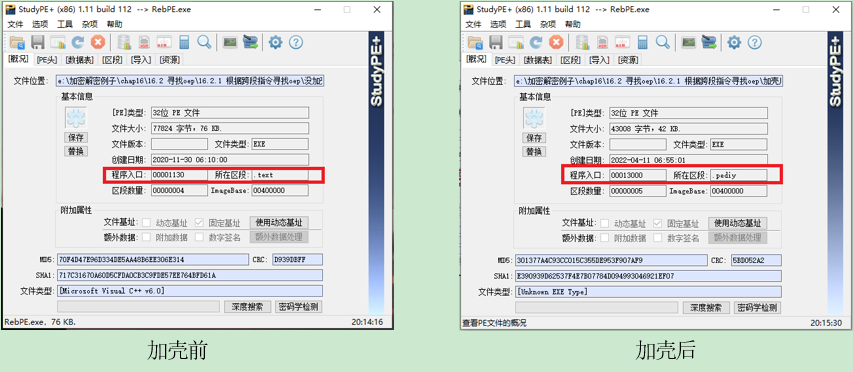The height and width of the screenshot is (372, 853).
Task: Click 密码学检测 button in 加壳后 window
Action: [x=757, y=308]
